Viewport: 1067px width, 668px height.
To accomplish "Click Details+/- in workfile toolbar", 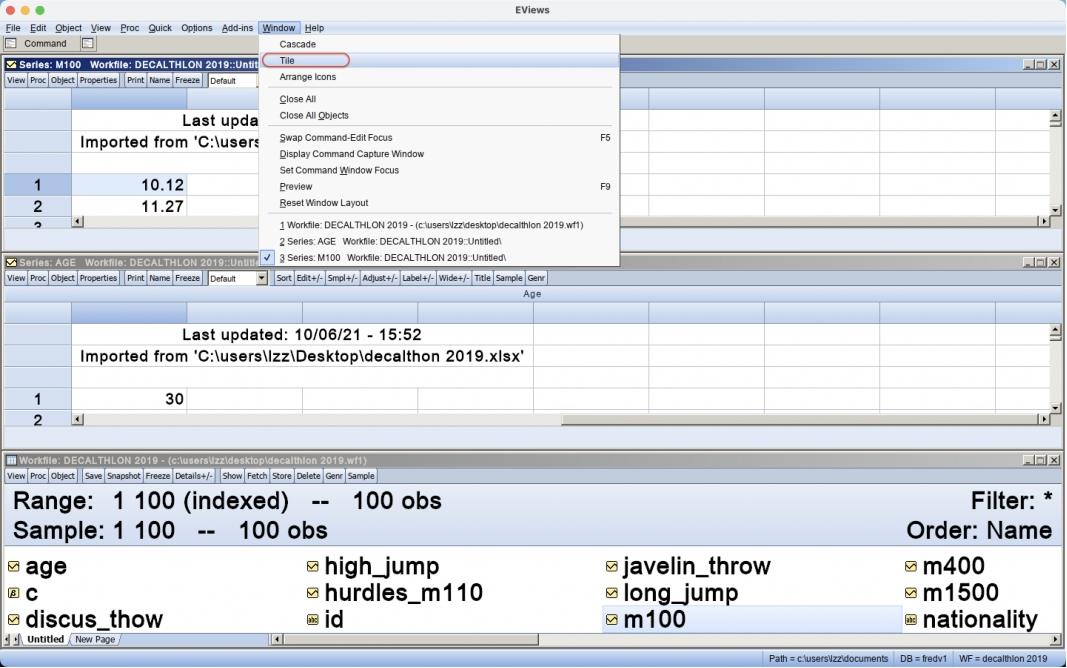I will [x=194, y=476].
